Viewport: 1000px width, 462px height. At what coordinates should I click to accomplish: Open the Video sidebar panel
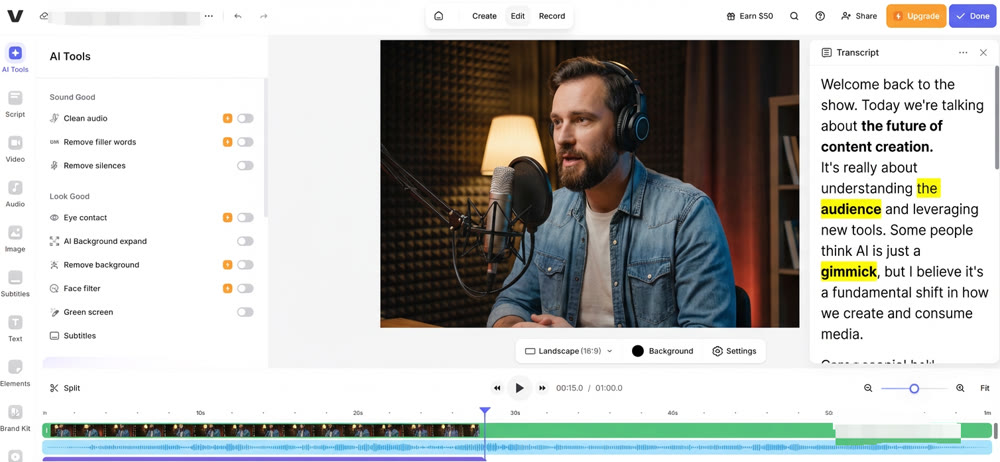pos(15,143)
